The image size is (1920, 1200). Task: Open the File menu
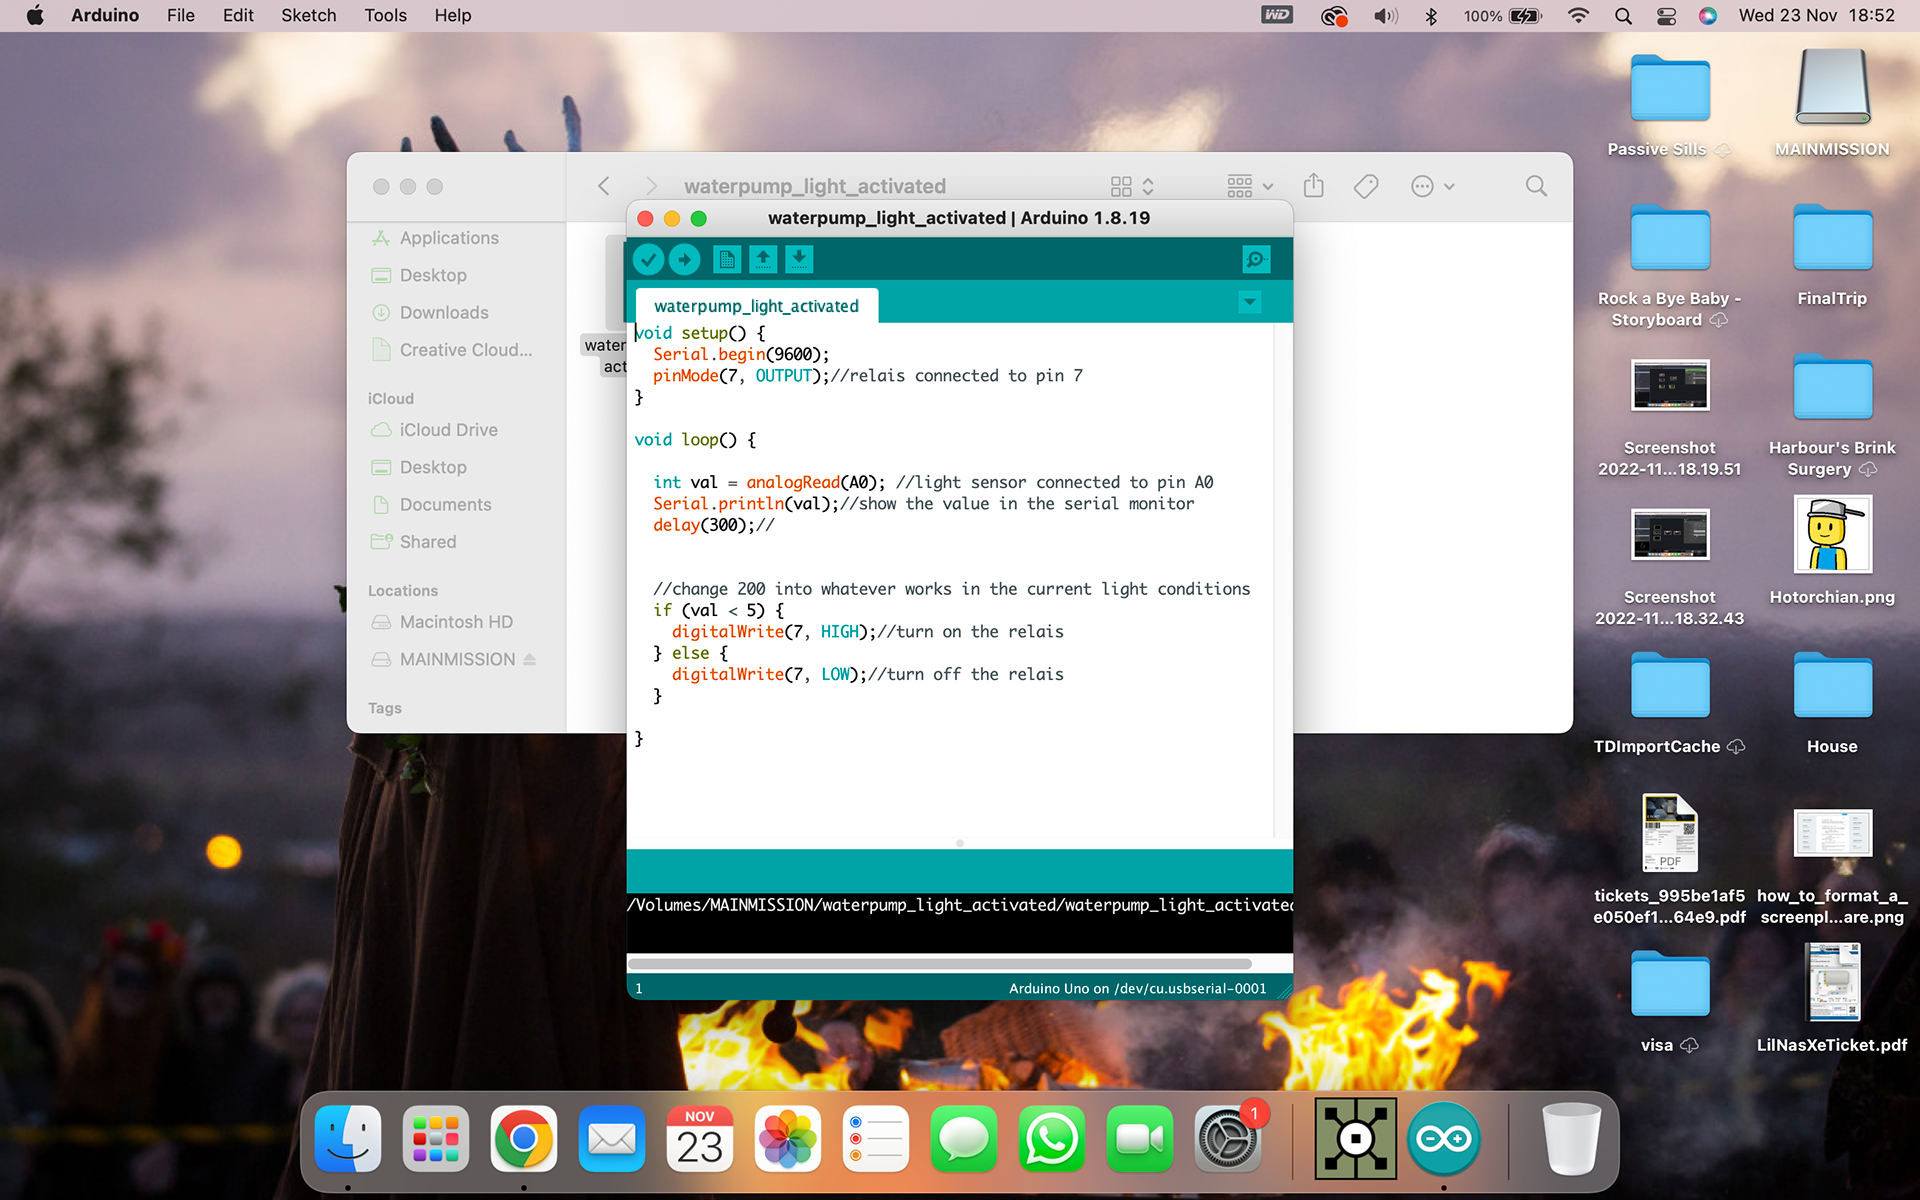click(x=181, y=15)
